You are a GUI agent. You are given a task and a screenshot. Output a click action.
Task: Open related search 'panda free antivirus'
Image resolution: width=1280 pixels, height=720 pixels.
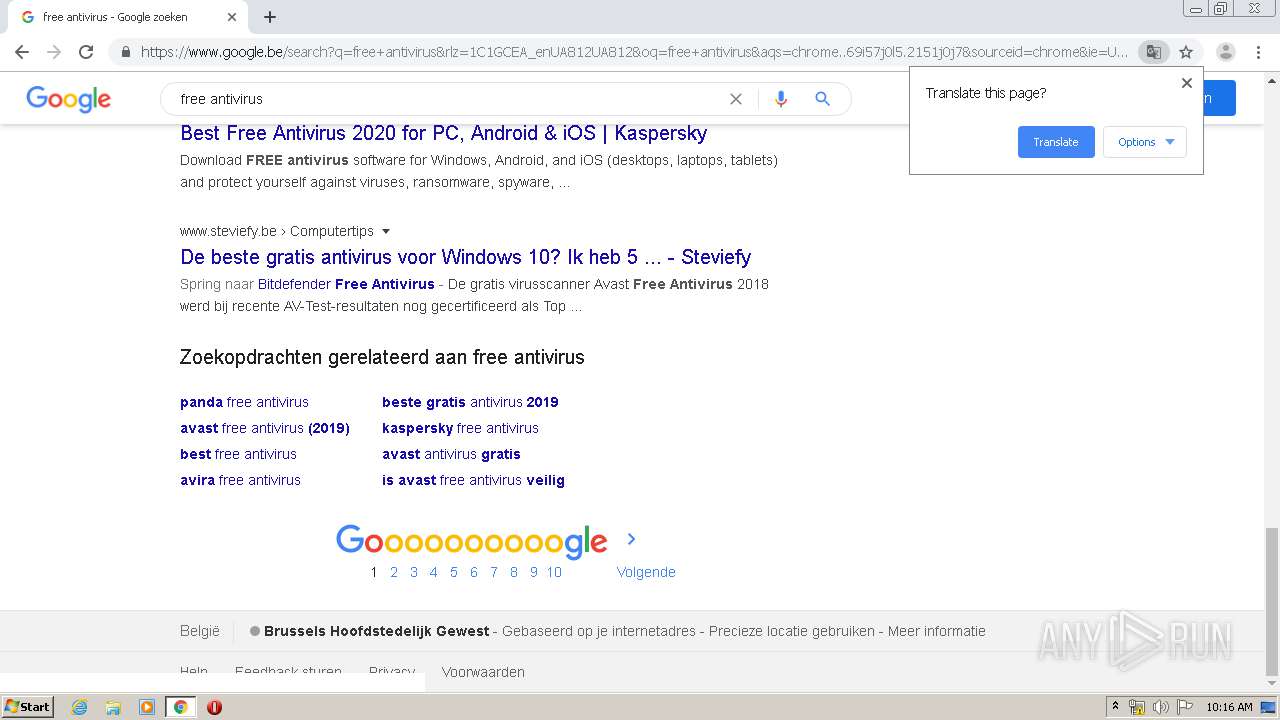(244, 402)
